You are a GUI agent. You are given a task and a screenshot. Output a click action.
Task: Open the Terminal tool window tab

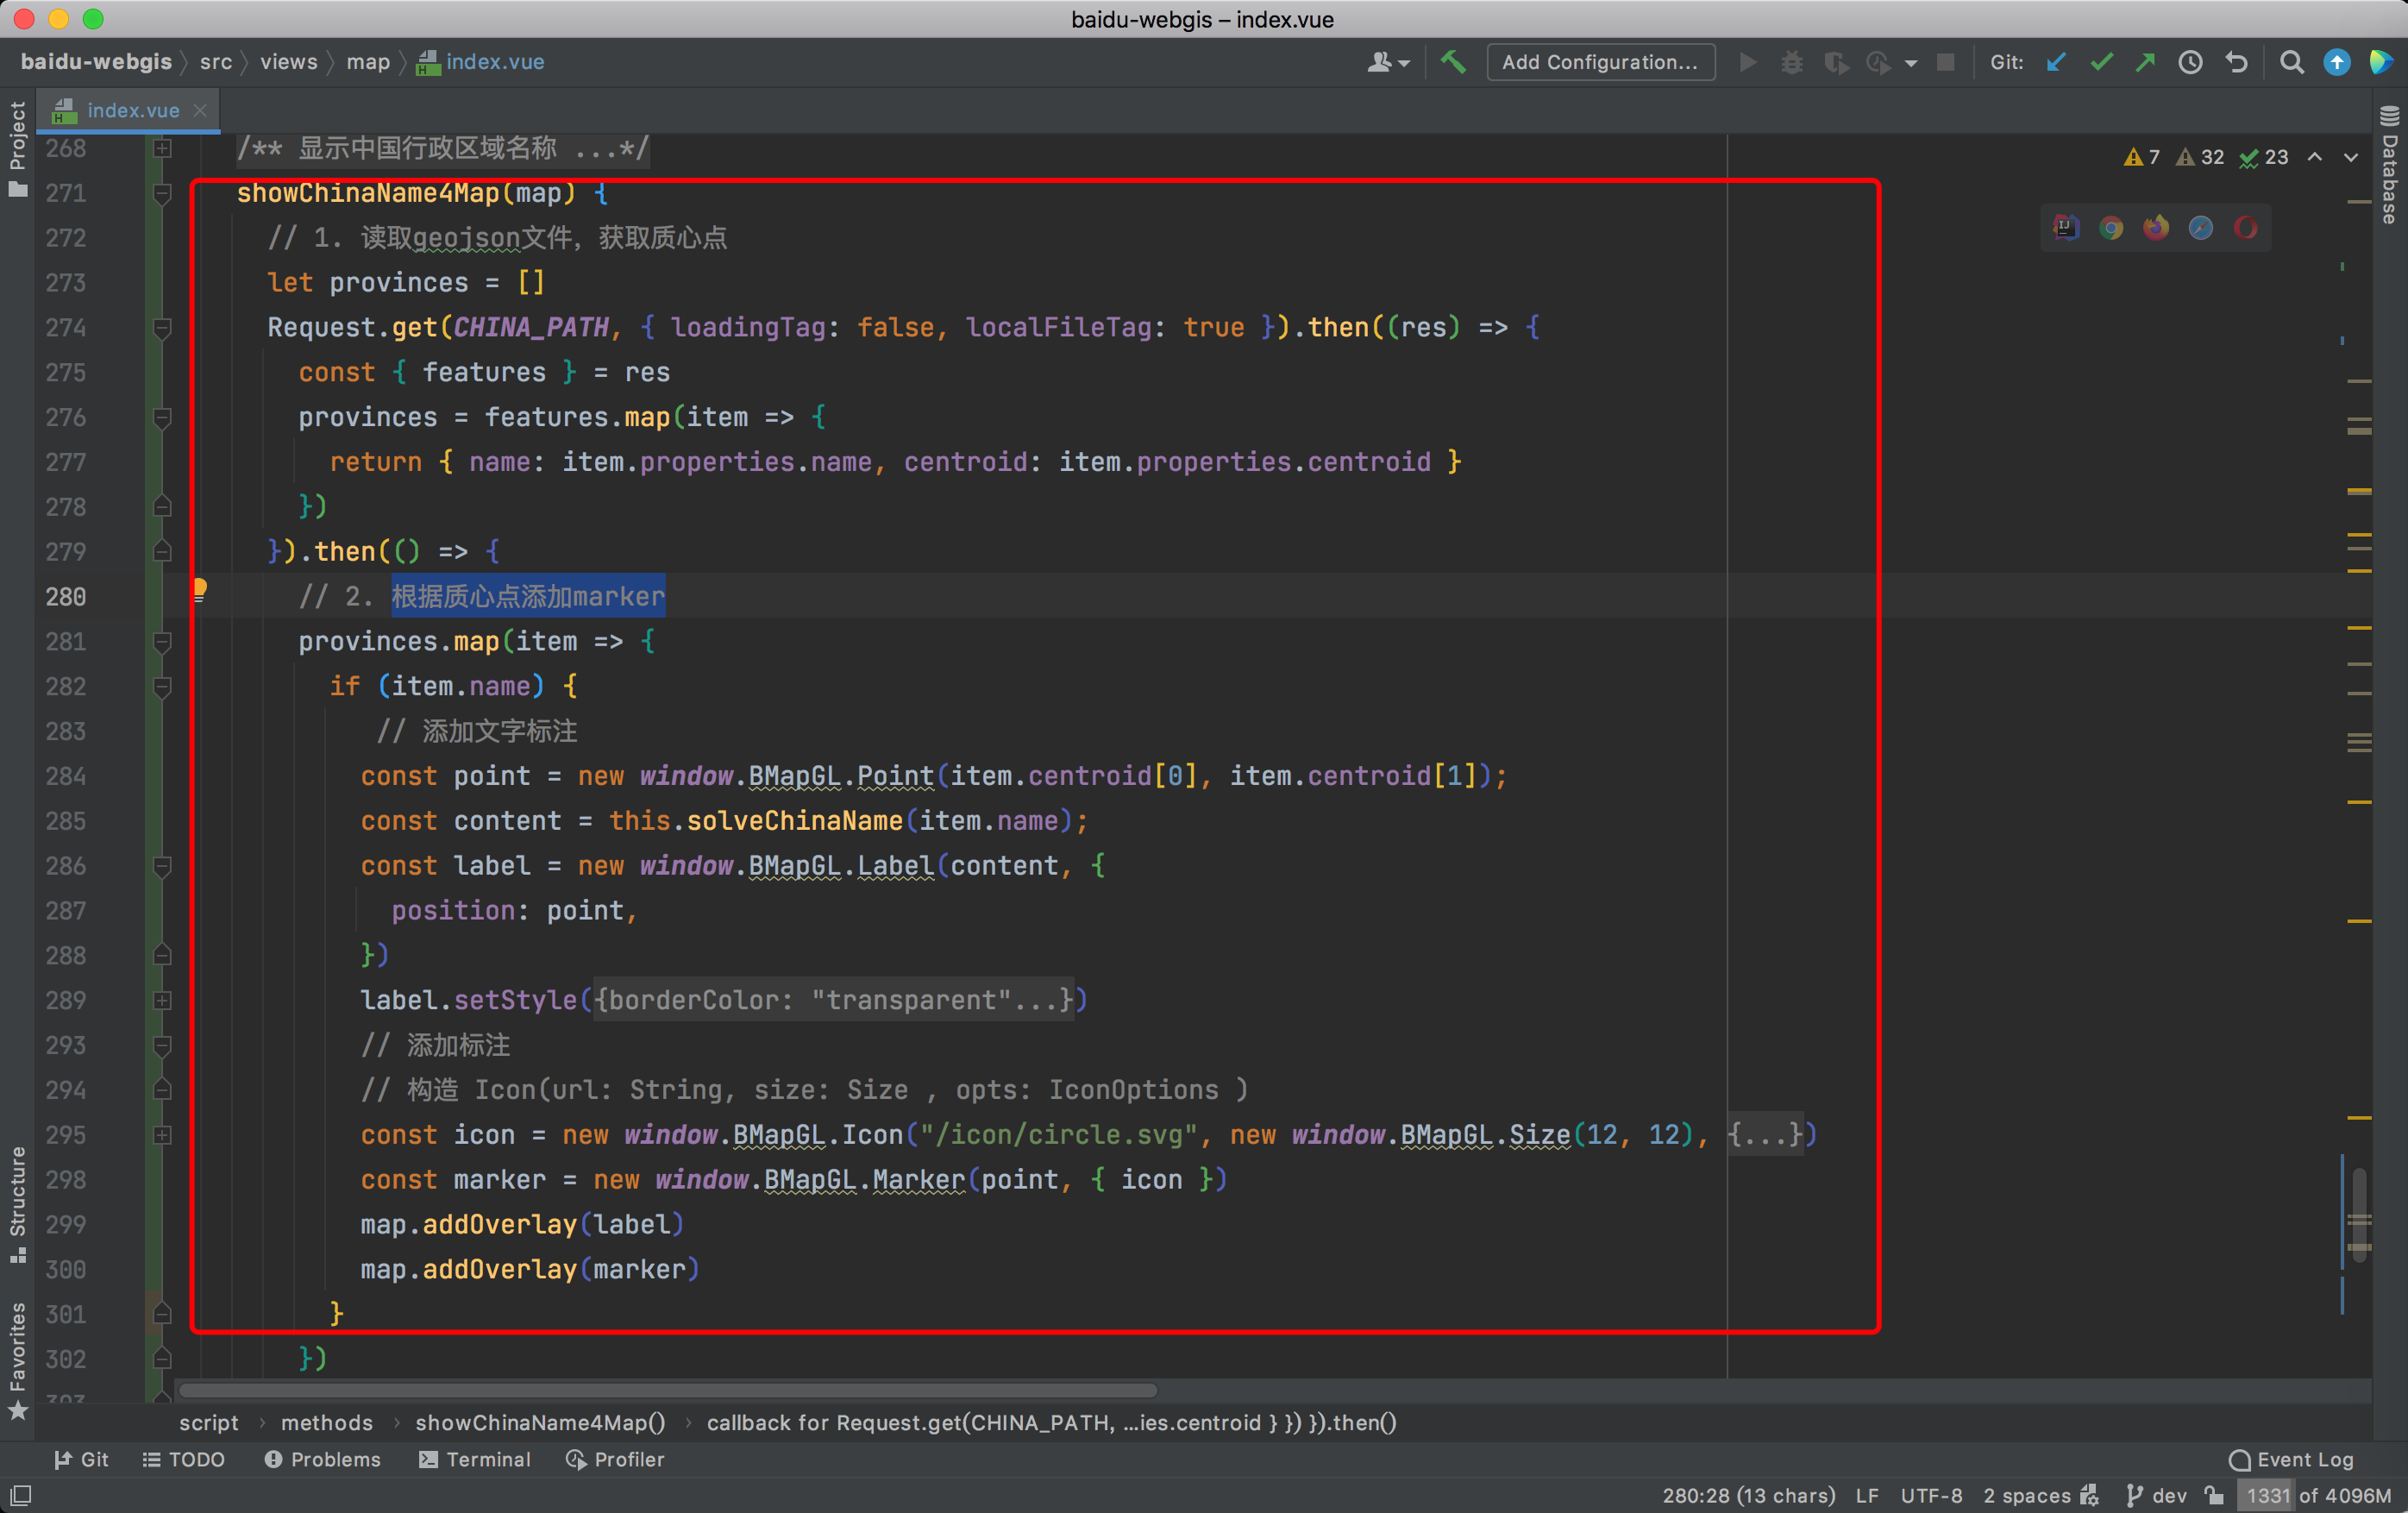(x=475, y=1459)
